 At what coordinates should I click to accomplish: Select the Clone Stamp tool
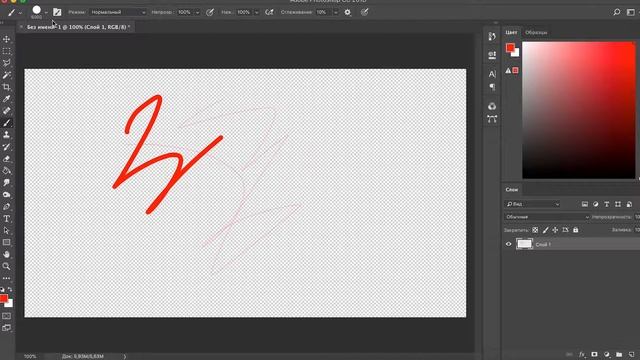point(7,135)
